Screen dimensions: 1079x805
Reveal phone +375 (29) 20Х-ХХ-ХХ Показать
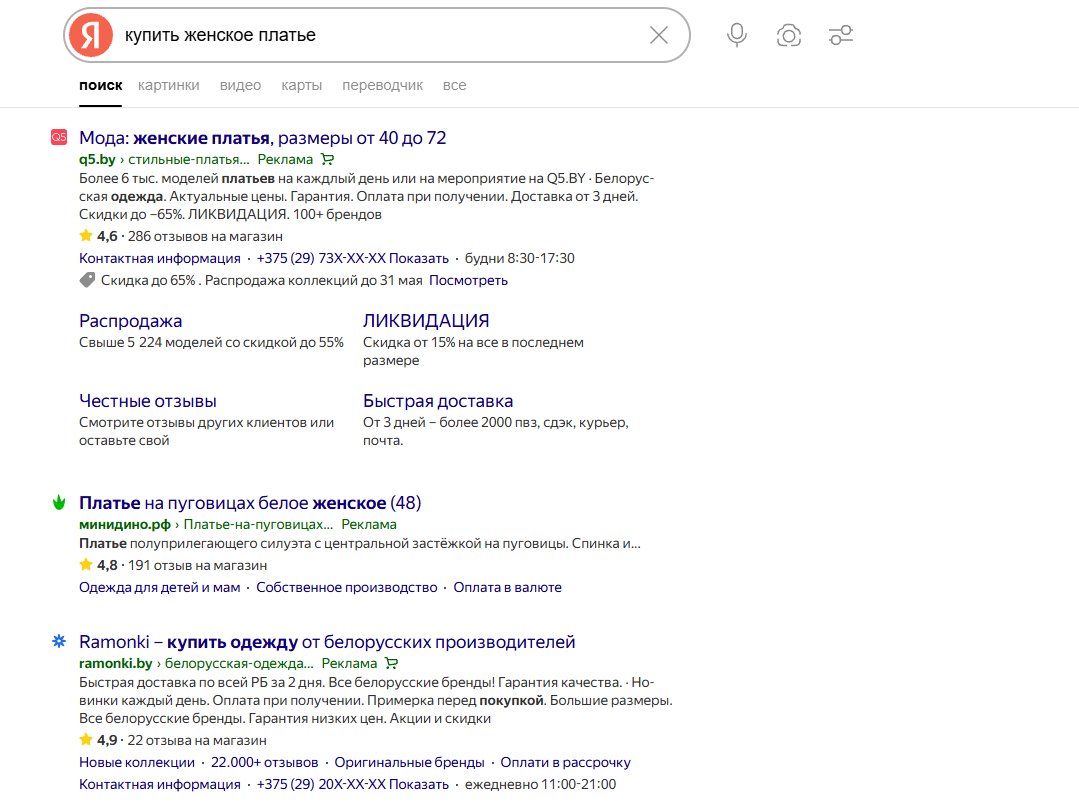coord(352,784)
